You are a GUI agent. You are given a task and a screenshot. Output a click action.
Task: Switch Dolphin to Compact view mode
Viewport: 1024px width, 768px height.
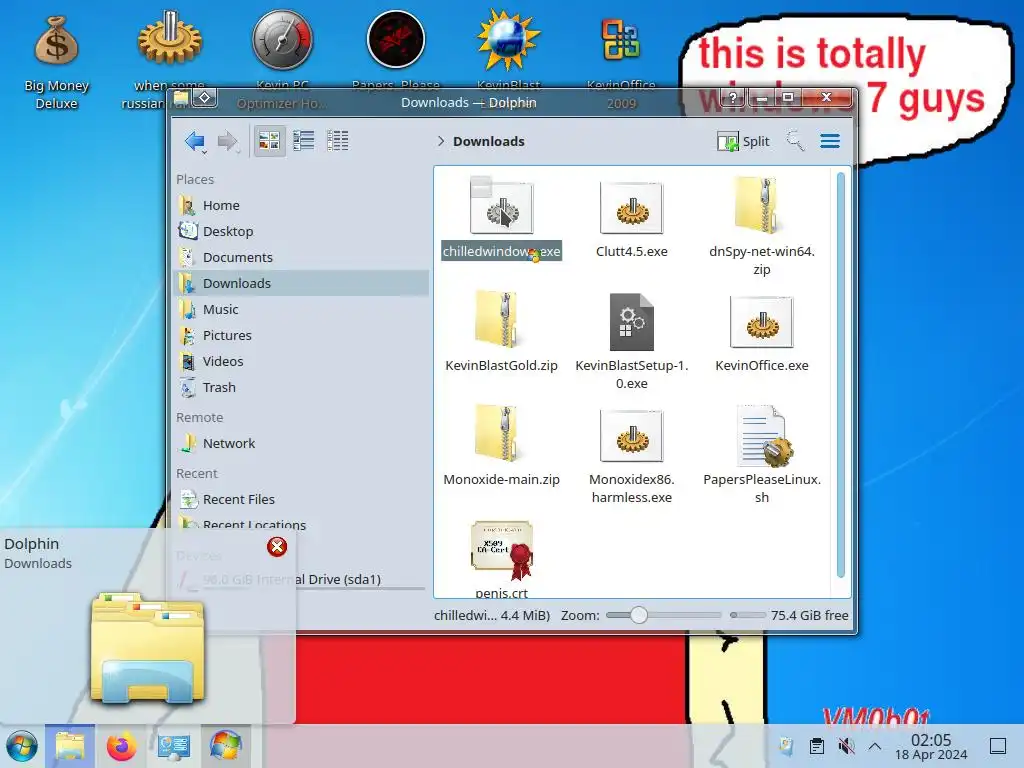[304, 140]
